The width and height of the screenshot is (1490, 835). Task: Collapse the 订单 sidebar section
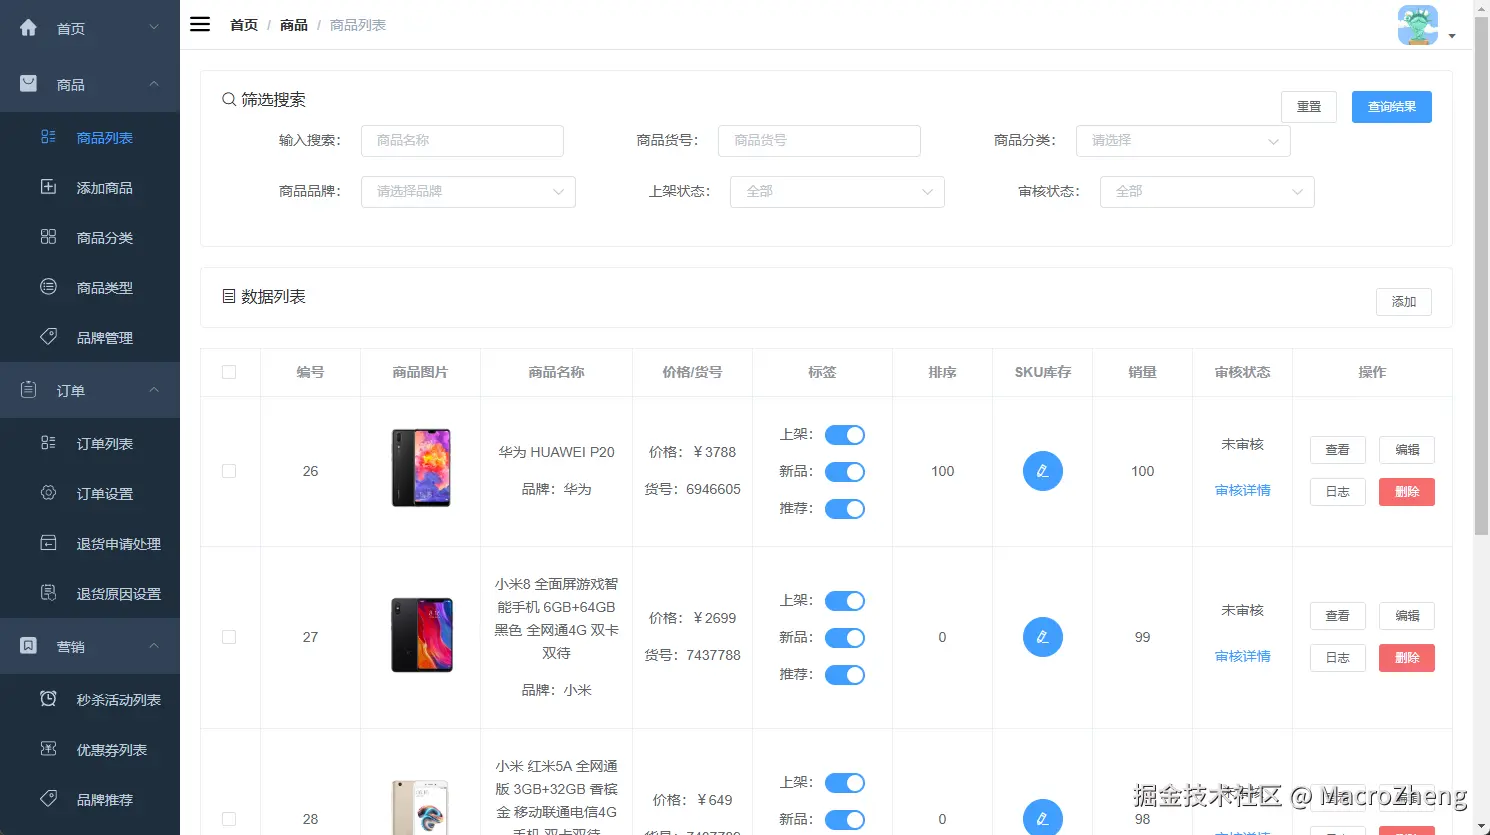point(90,390)
